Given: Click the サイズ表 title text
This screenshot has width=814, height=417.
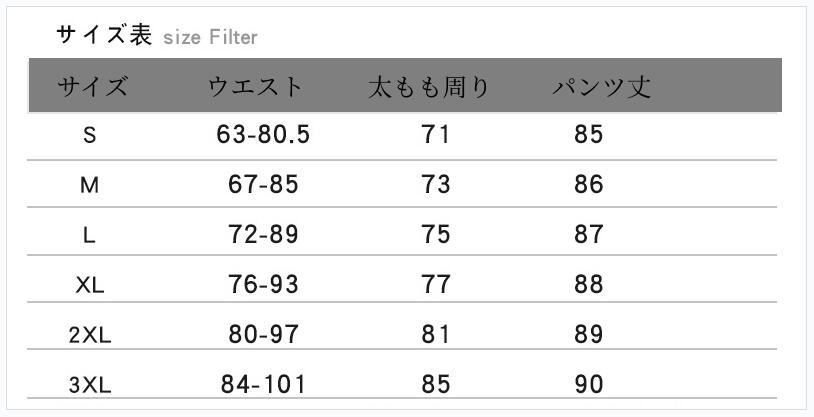Looking at the screenshot, I should (x=104, y=35).
